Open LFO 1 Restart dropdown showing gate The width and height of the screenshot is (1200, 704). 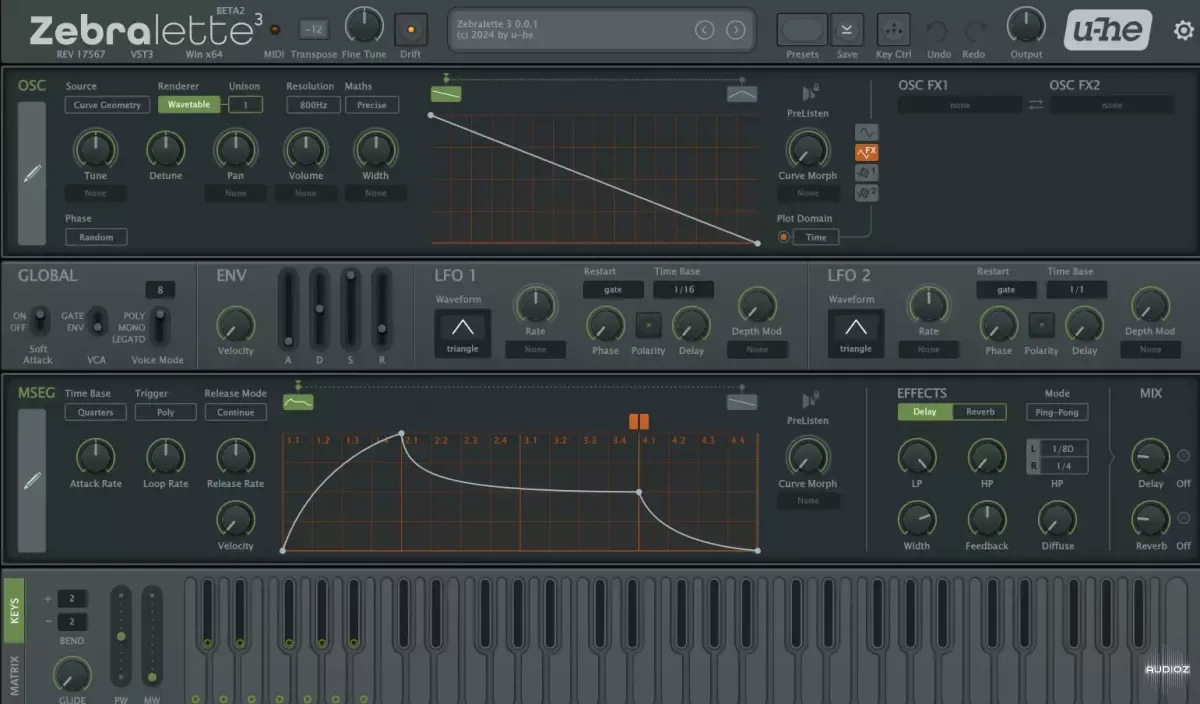point(613,289)
